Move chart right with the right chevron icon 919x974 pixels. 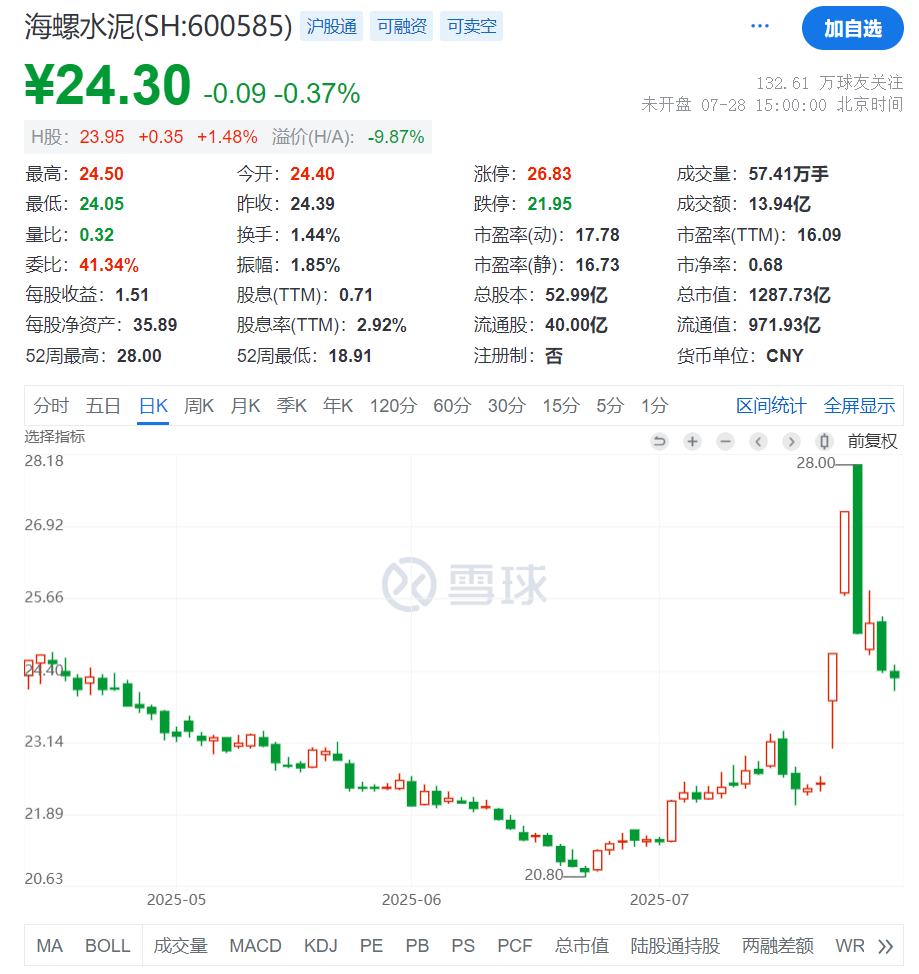click(x=791, y=442)
